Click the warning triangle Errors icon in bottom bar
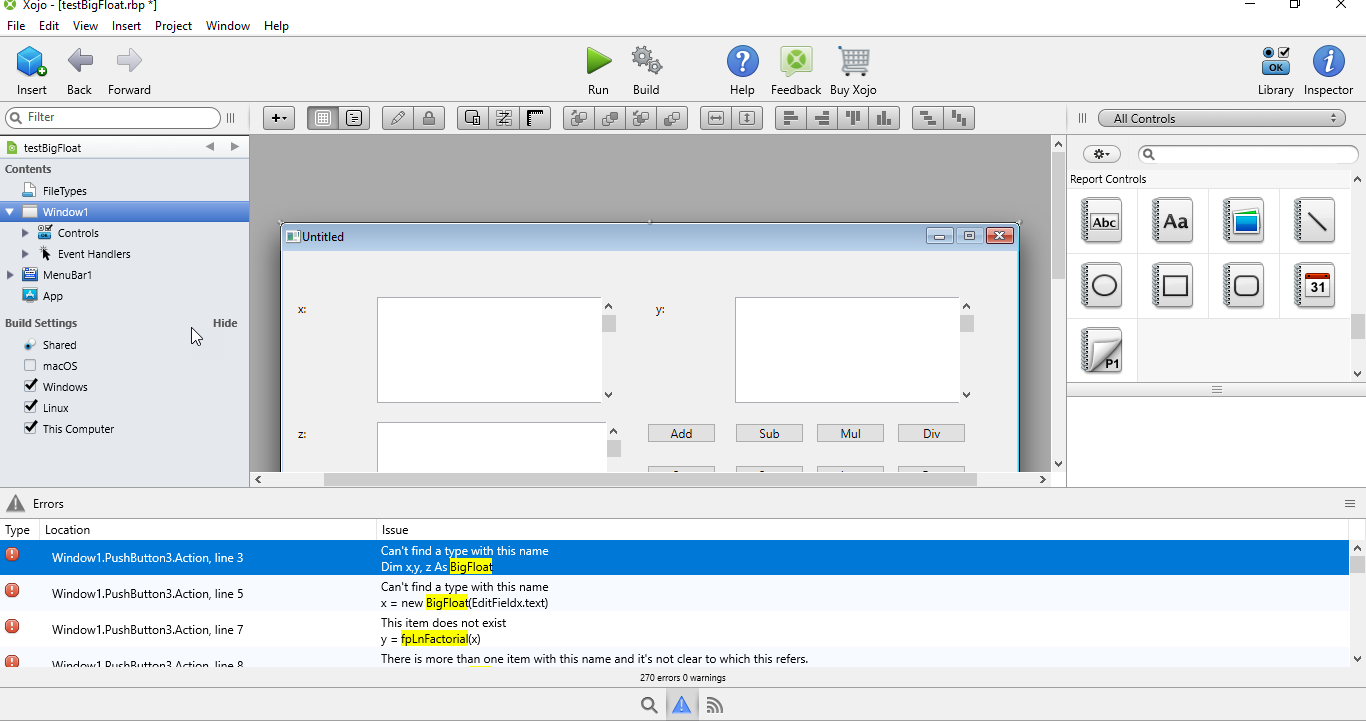This screenshot has height=721, width=1366. pyautogui.click(x=682, y=705)
